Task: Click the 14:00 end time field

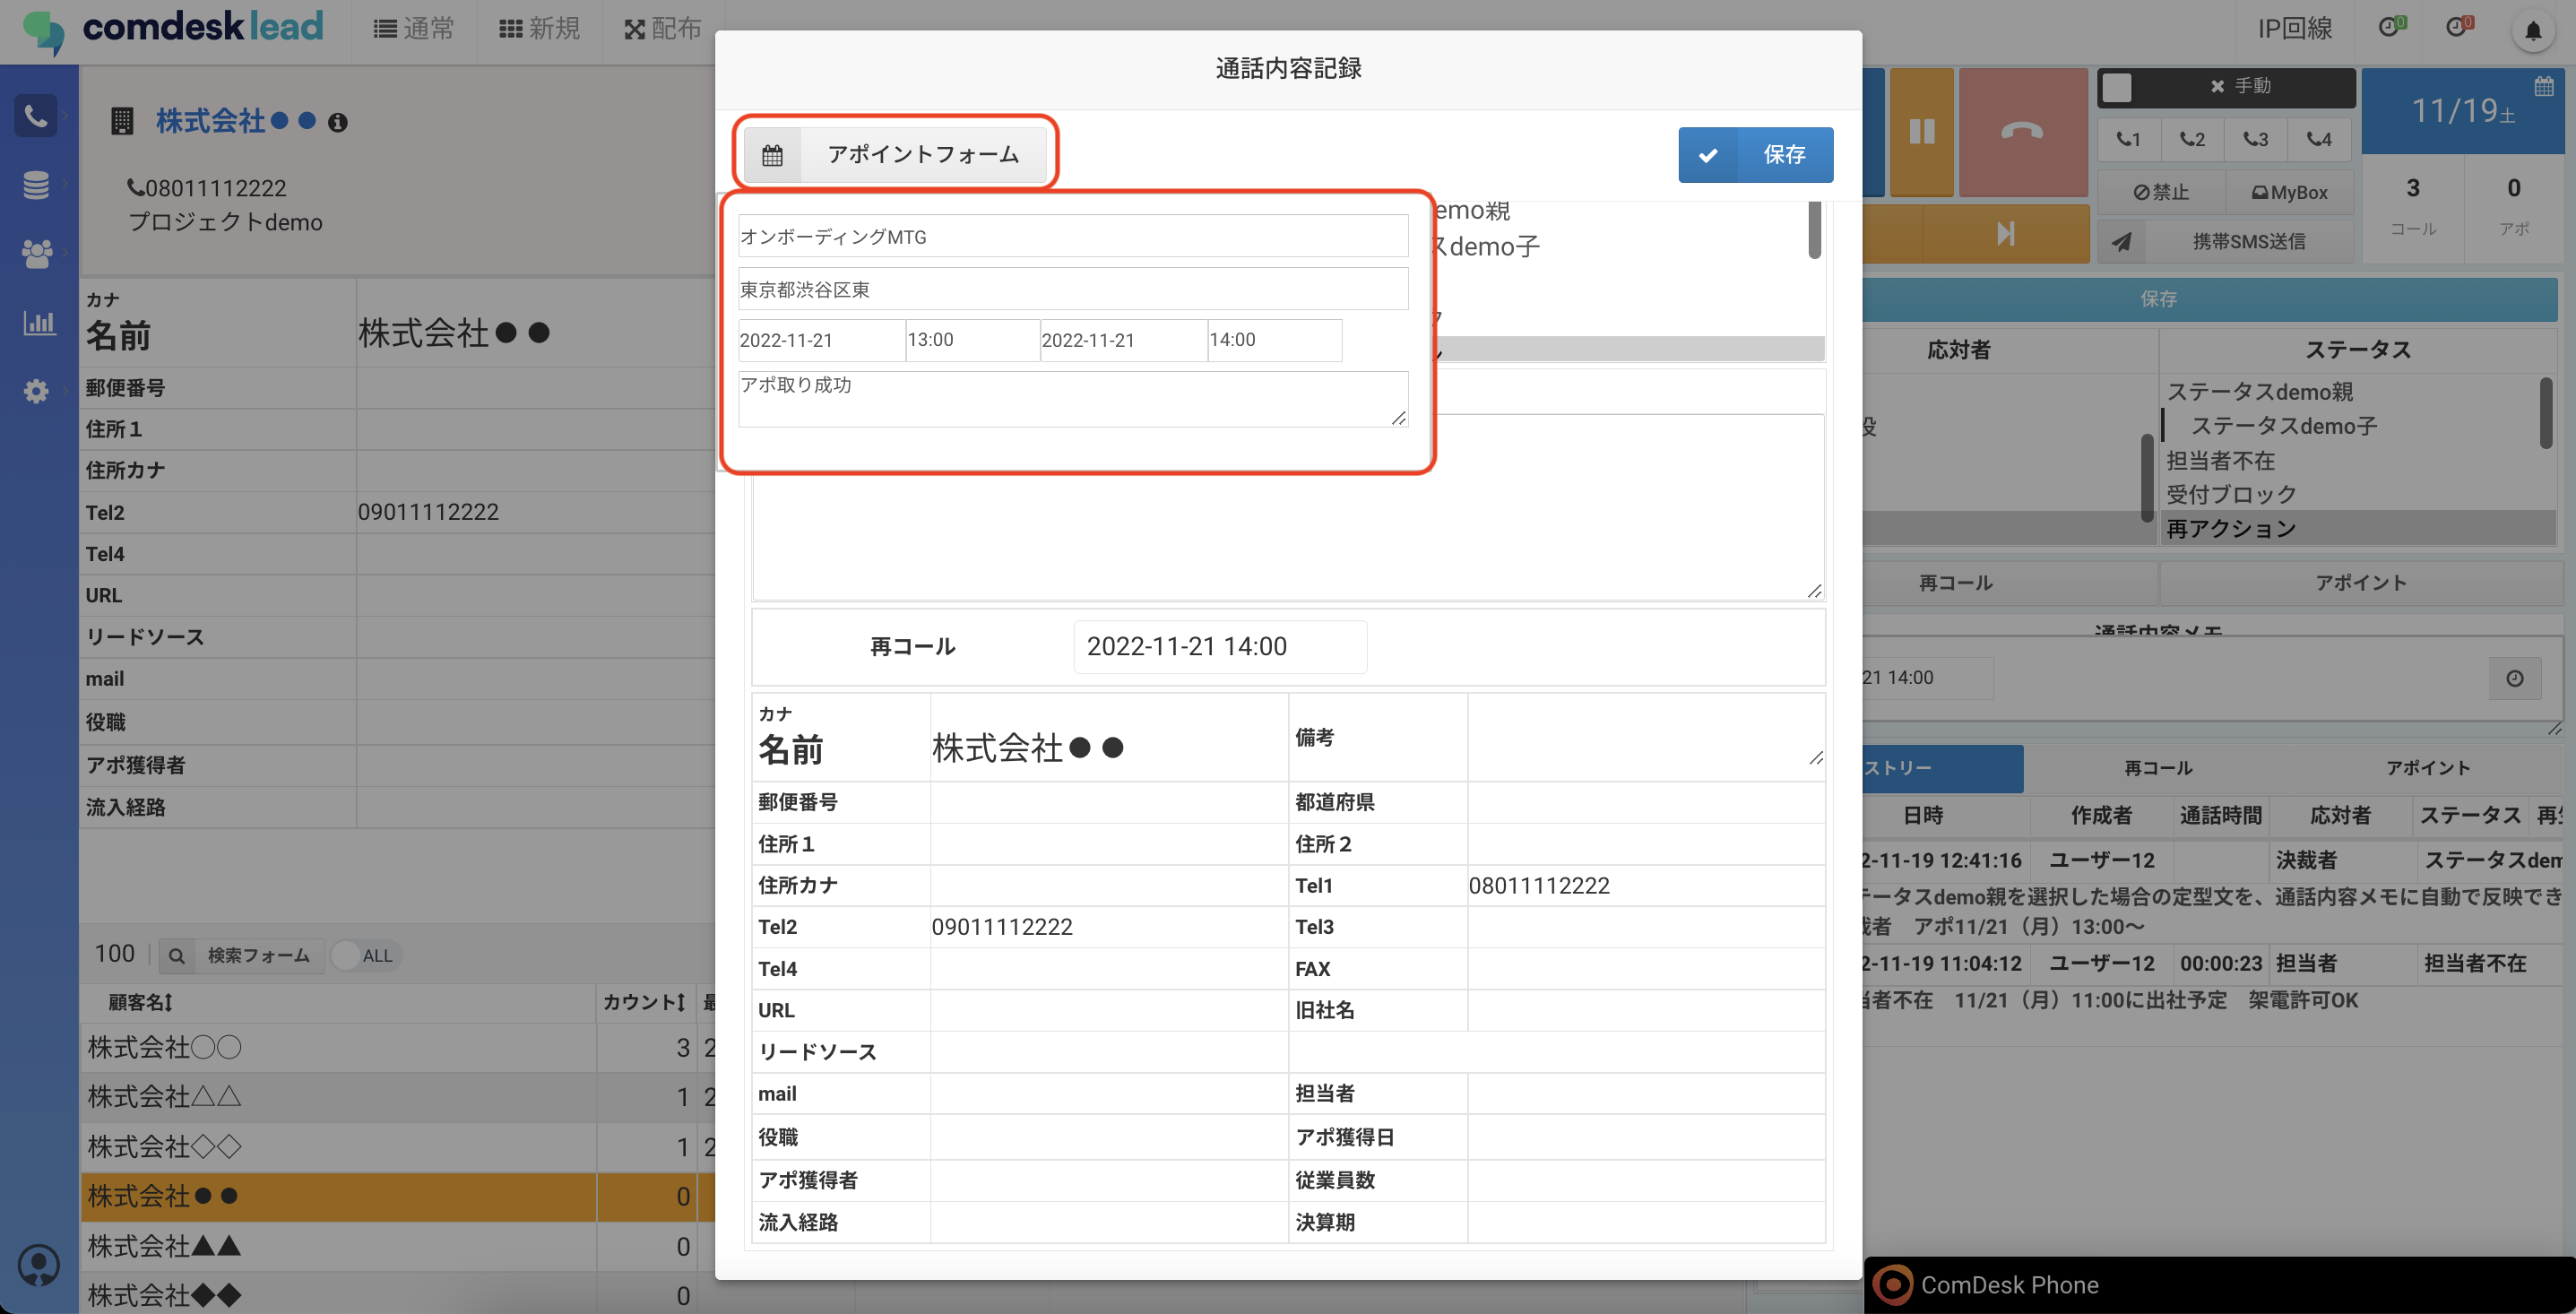Action: 1274,340
